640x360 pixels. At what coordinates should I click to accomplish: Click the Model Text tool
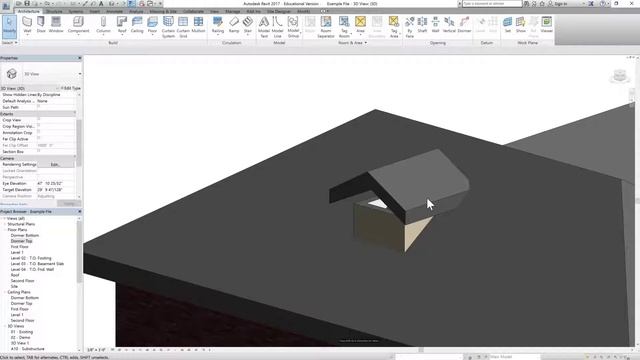coord(264,27)
